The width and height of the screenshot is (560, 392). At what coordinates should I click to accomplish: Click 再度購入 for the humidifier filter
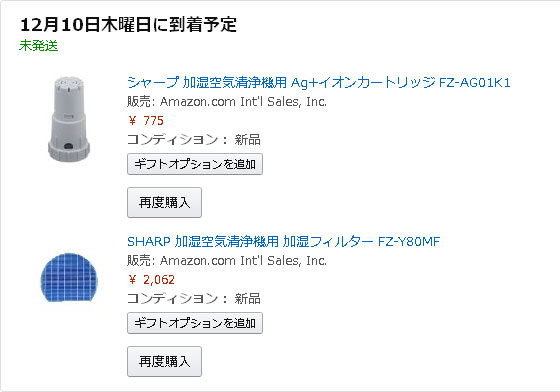(164, 361)
